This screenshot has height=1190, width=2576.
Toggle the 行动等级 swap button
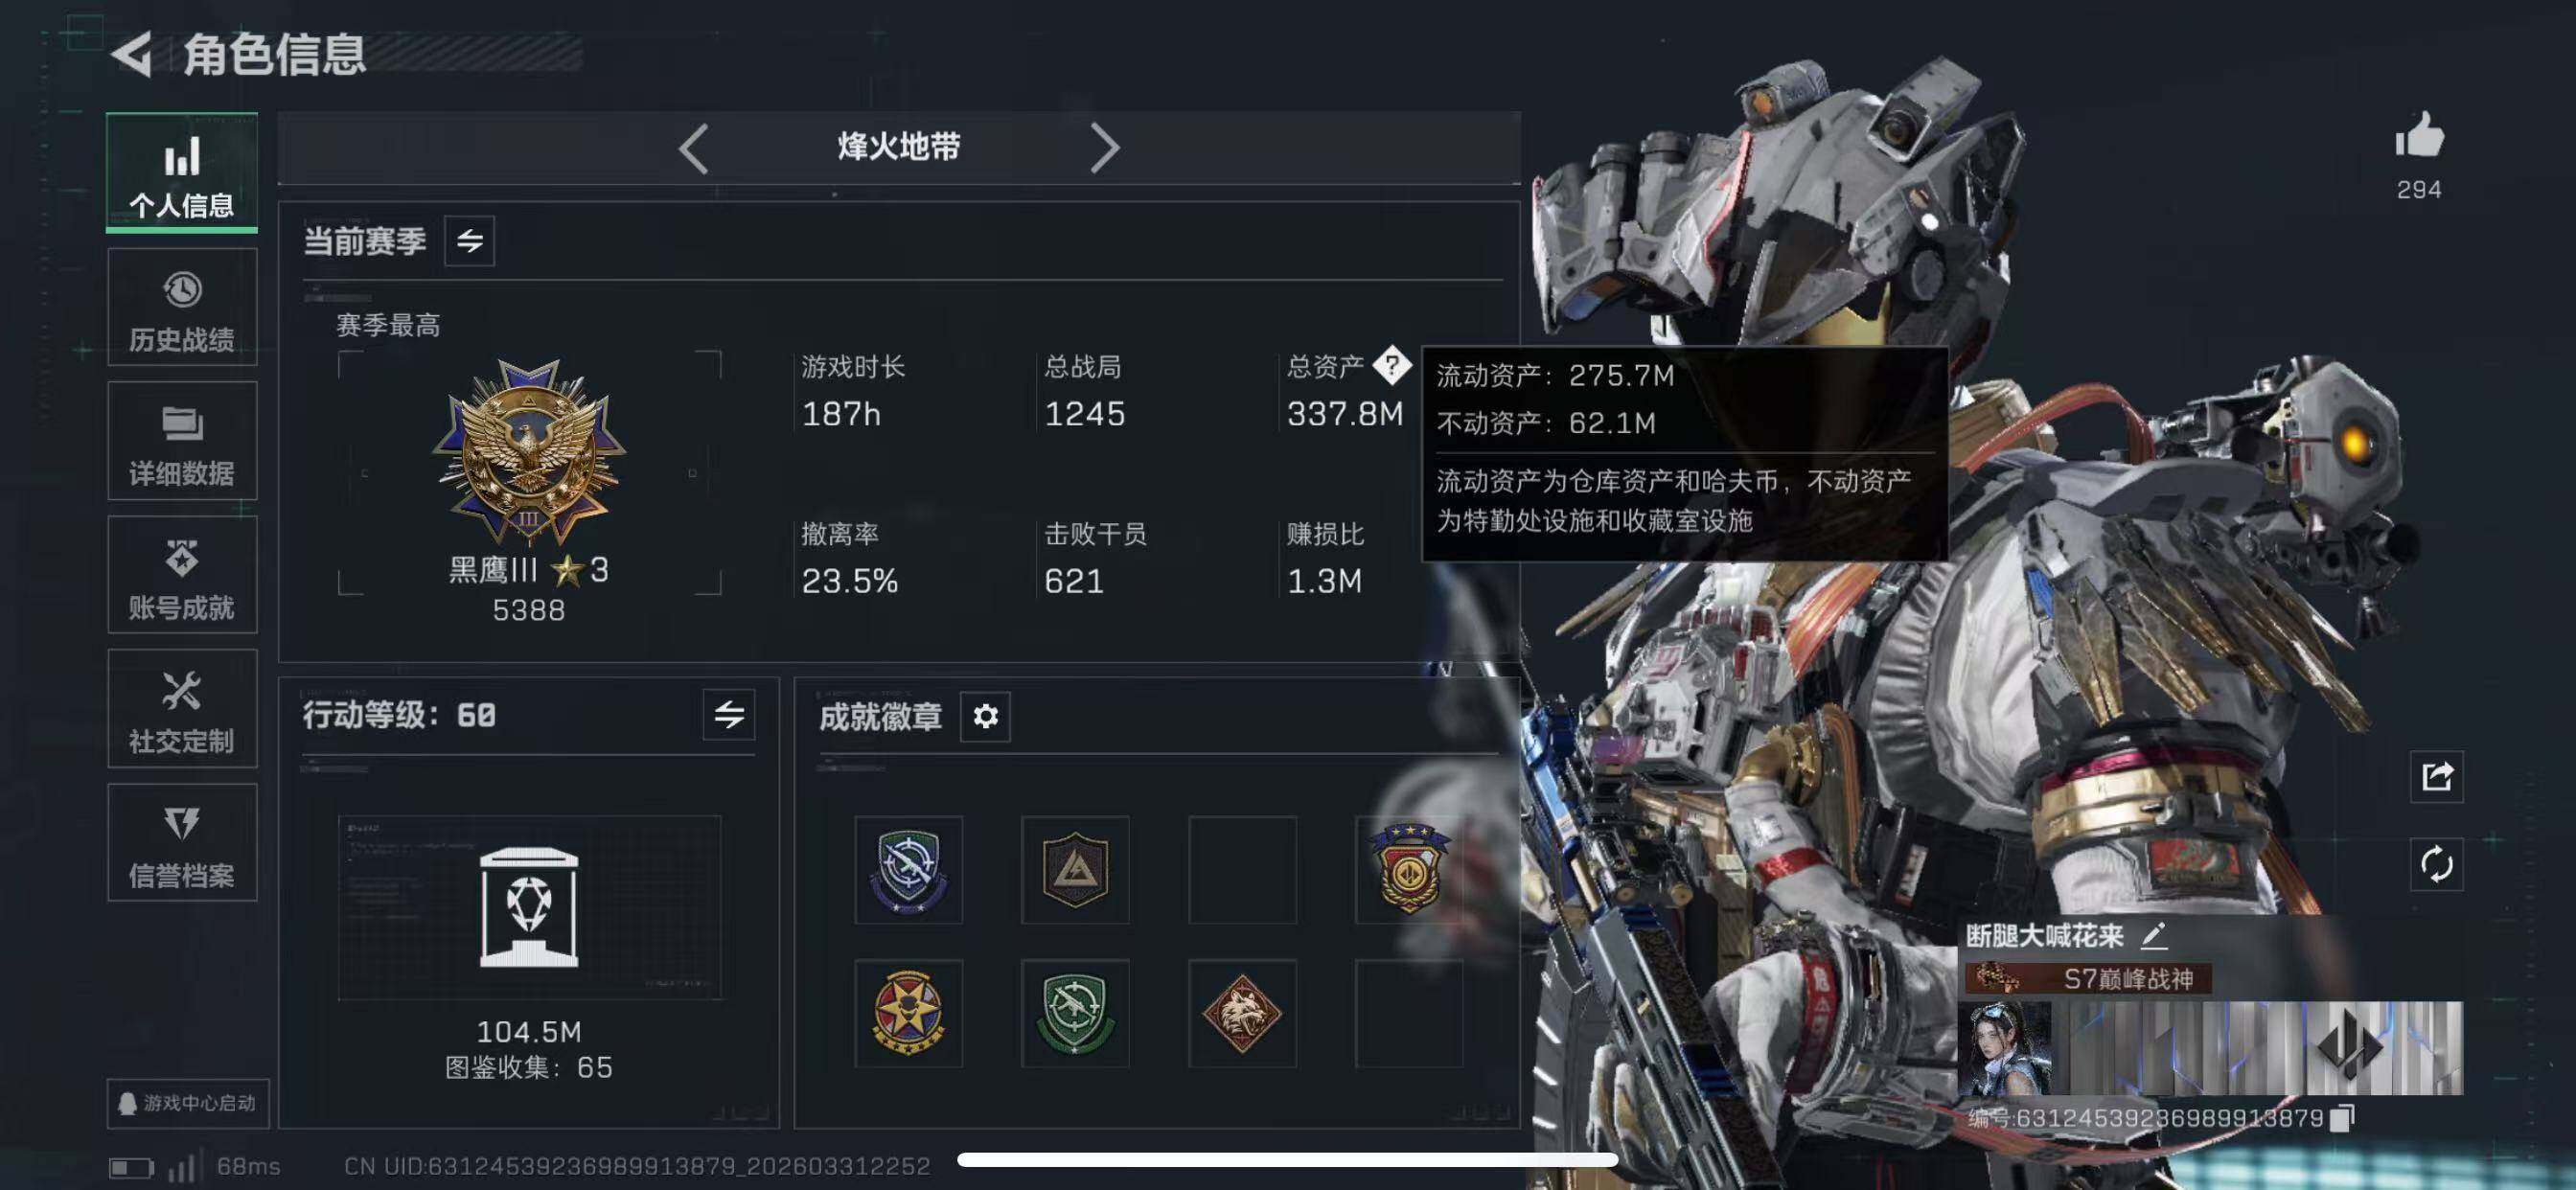click(728, 714)
